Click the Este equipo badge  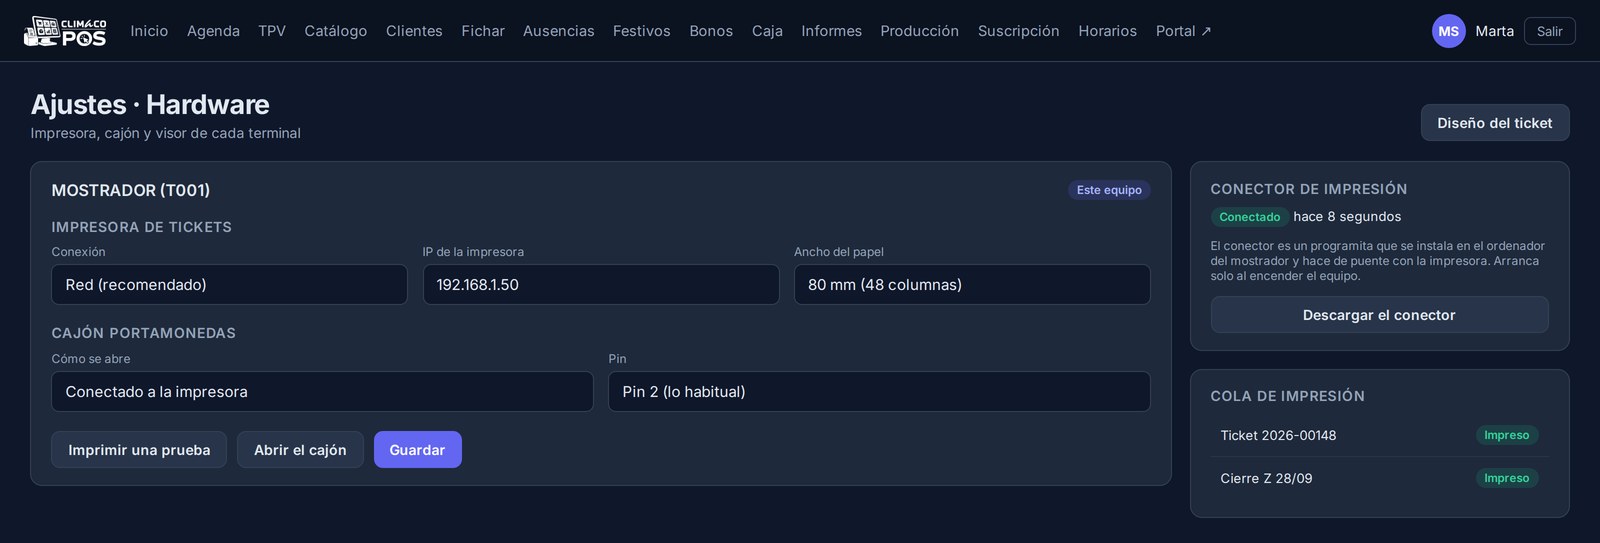[x=1109, y=190]
